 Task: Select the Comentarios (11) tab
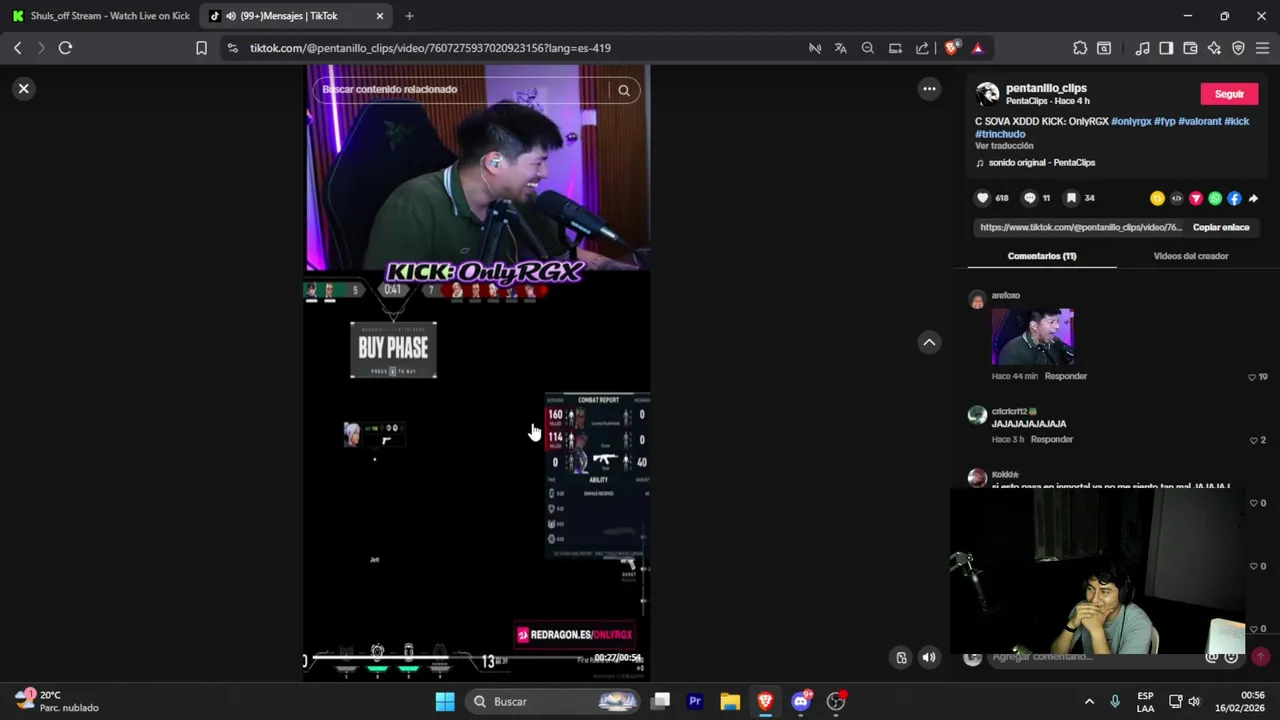click(x=1042, y=256)
